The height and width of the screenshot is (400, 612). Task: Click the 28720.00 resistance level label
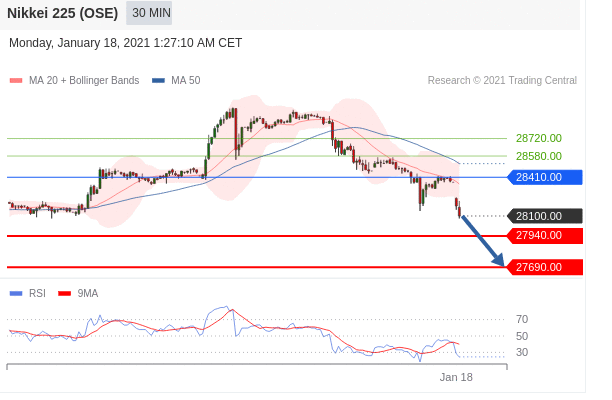click(539, 138)
